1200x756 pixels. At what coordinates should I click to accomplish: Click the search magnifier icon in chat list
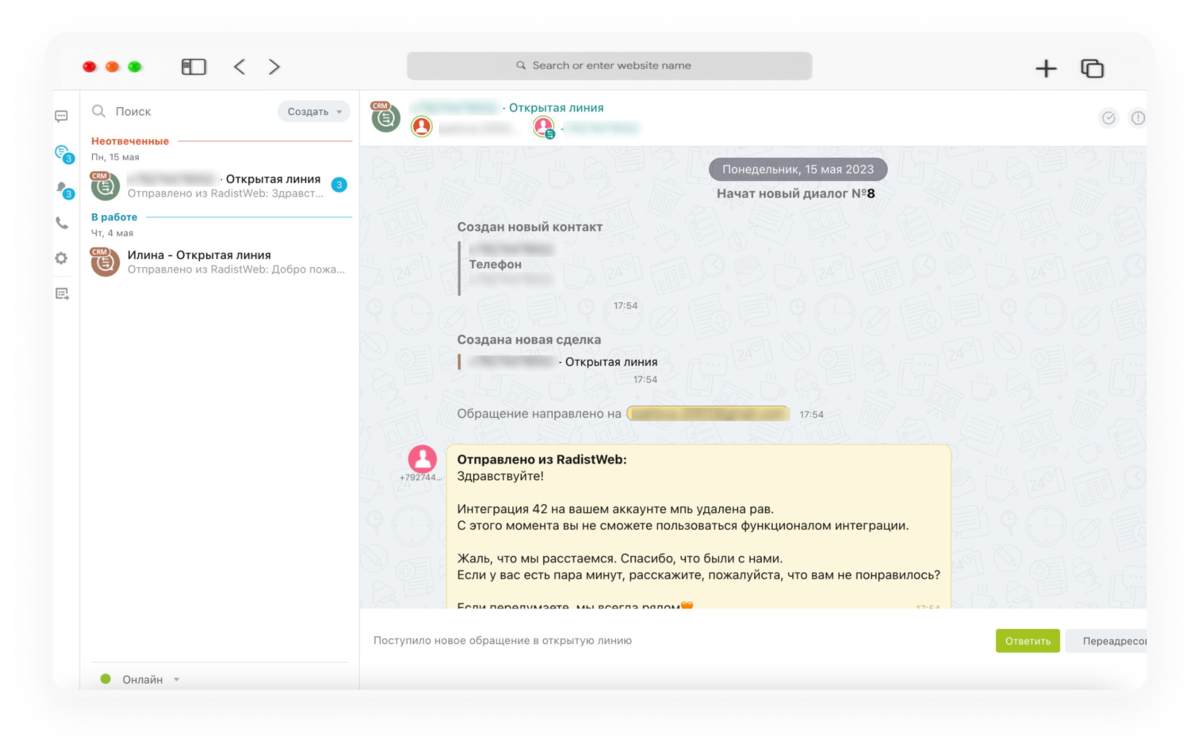99,112
